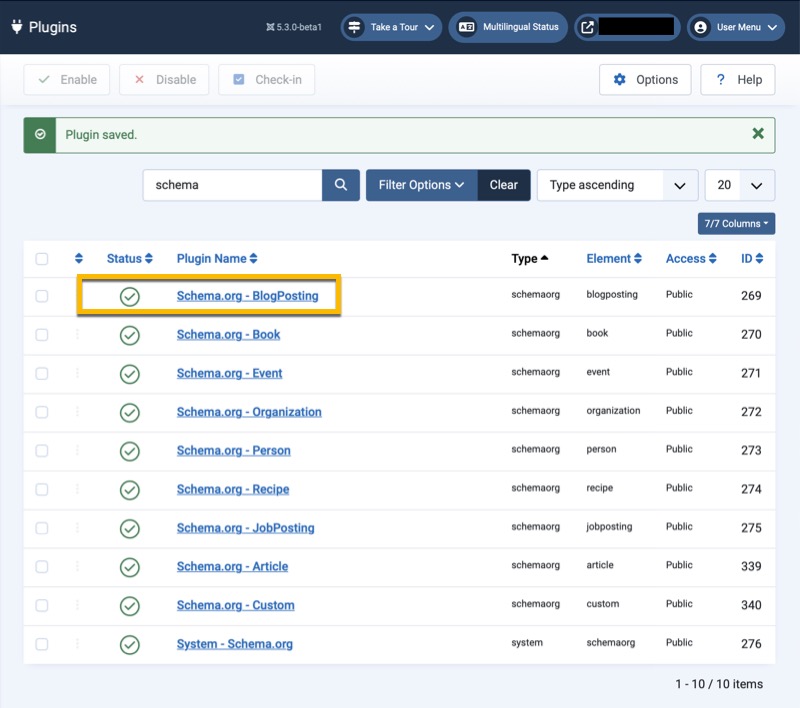Open the Schema.org - Organization plugin link
The height and width of the screenshot is (708, 800).
(249, 412)
